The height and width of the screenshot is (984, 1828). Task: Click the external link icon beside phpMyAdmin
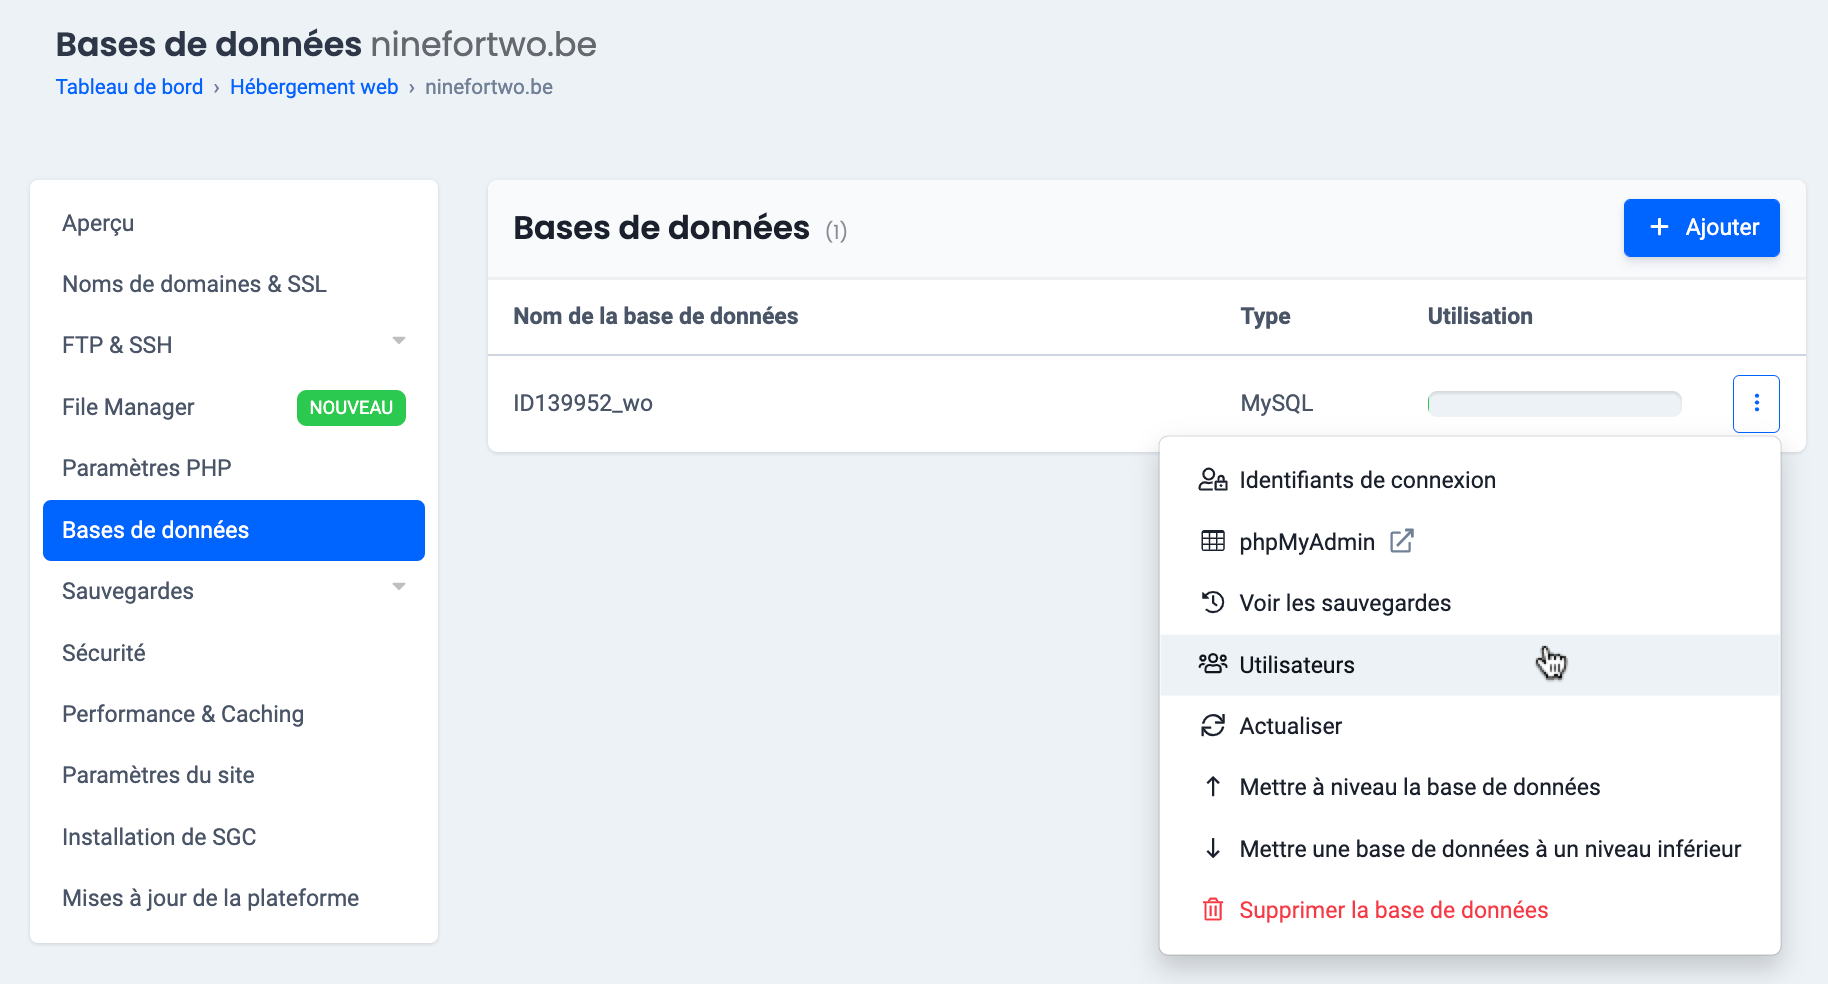point(1402,541)
